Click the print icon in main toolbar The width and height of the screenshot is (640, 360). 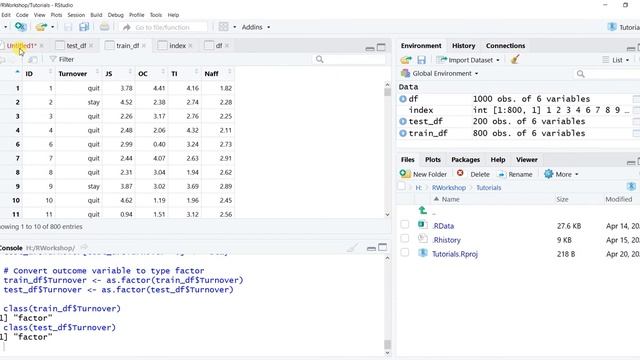click(x=104, y=27)
